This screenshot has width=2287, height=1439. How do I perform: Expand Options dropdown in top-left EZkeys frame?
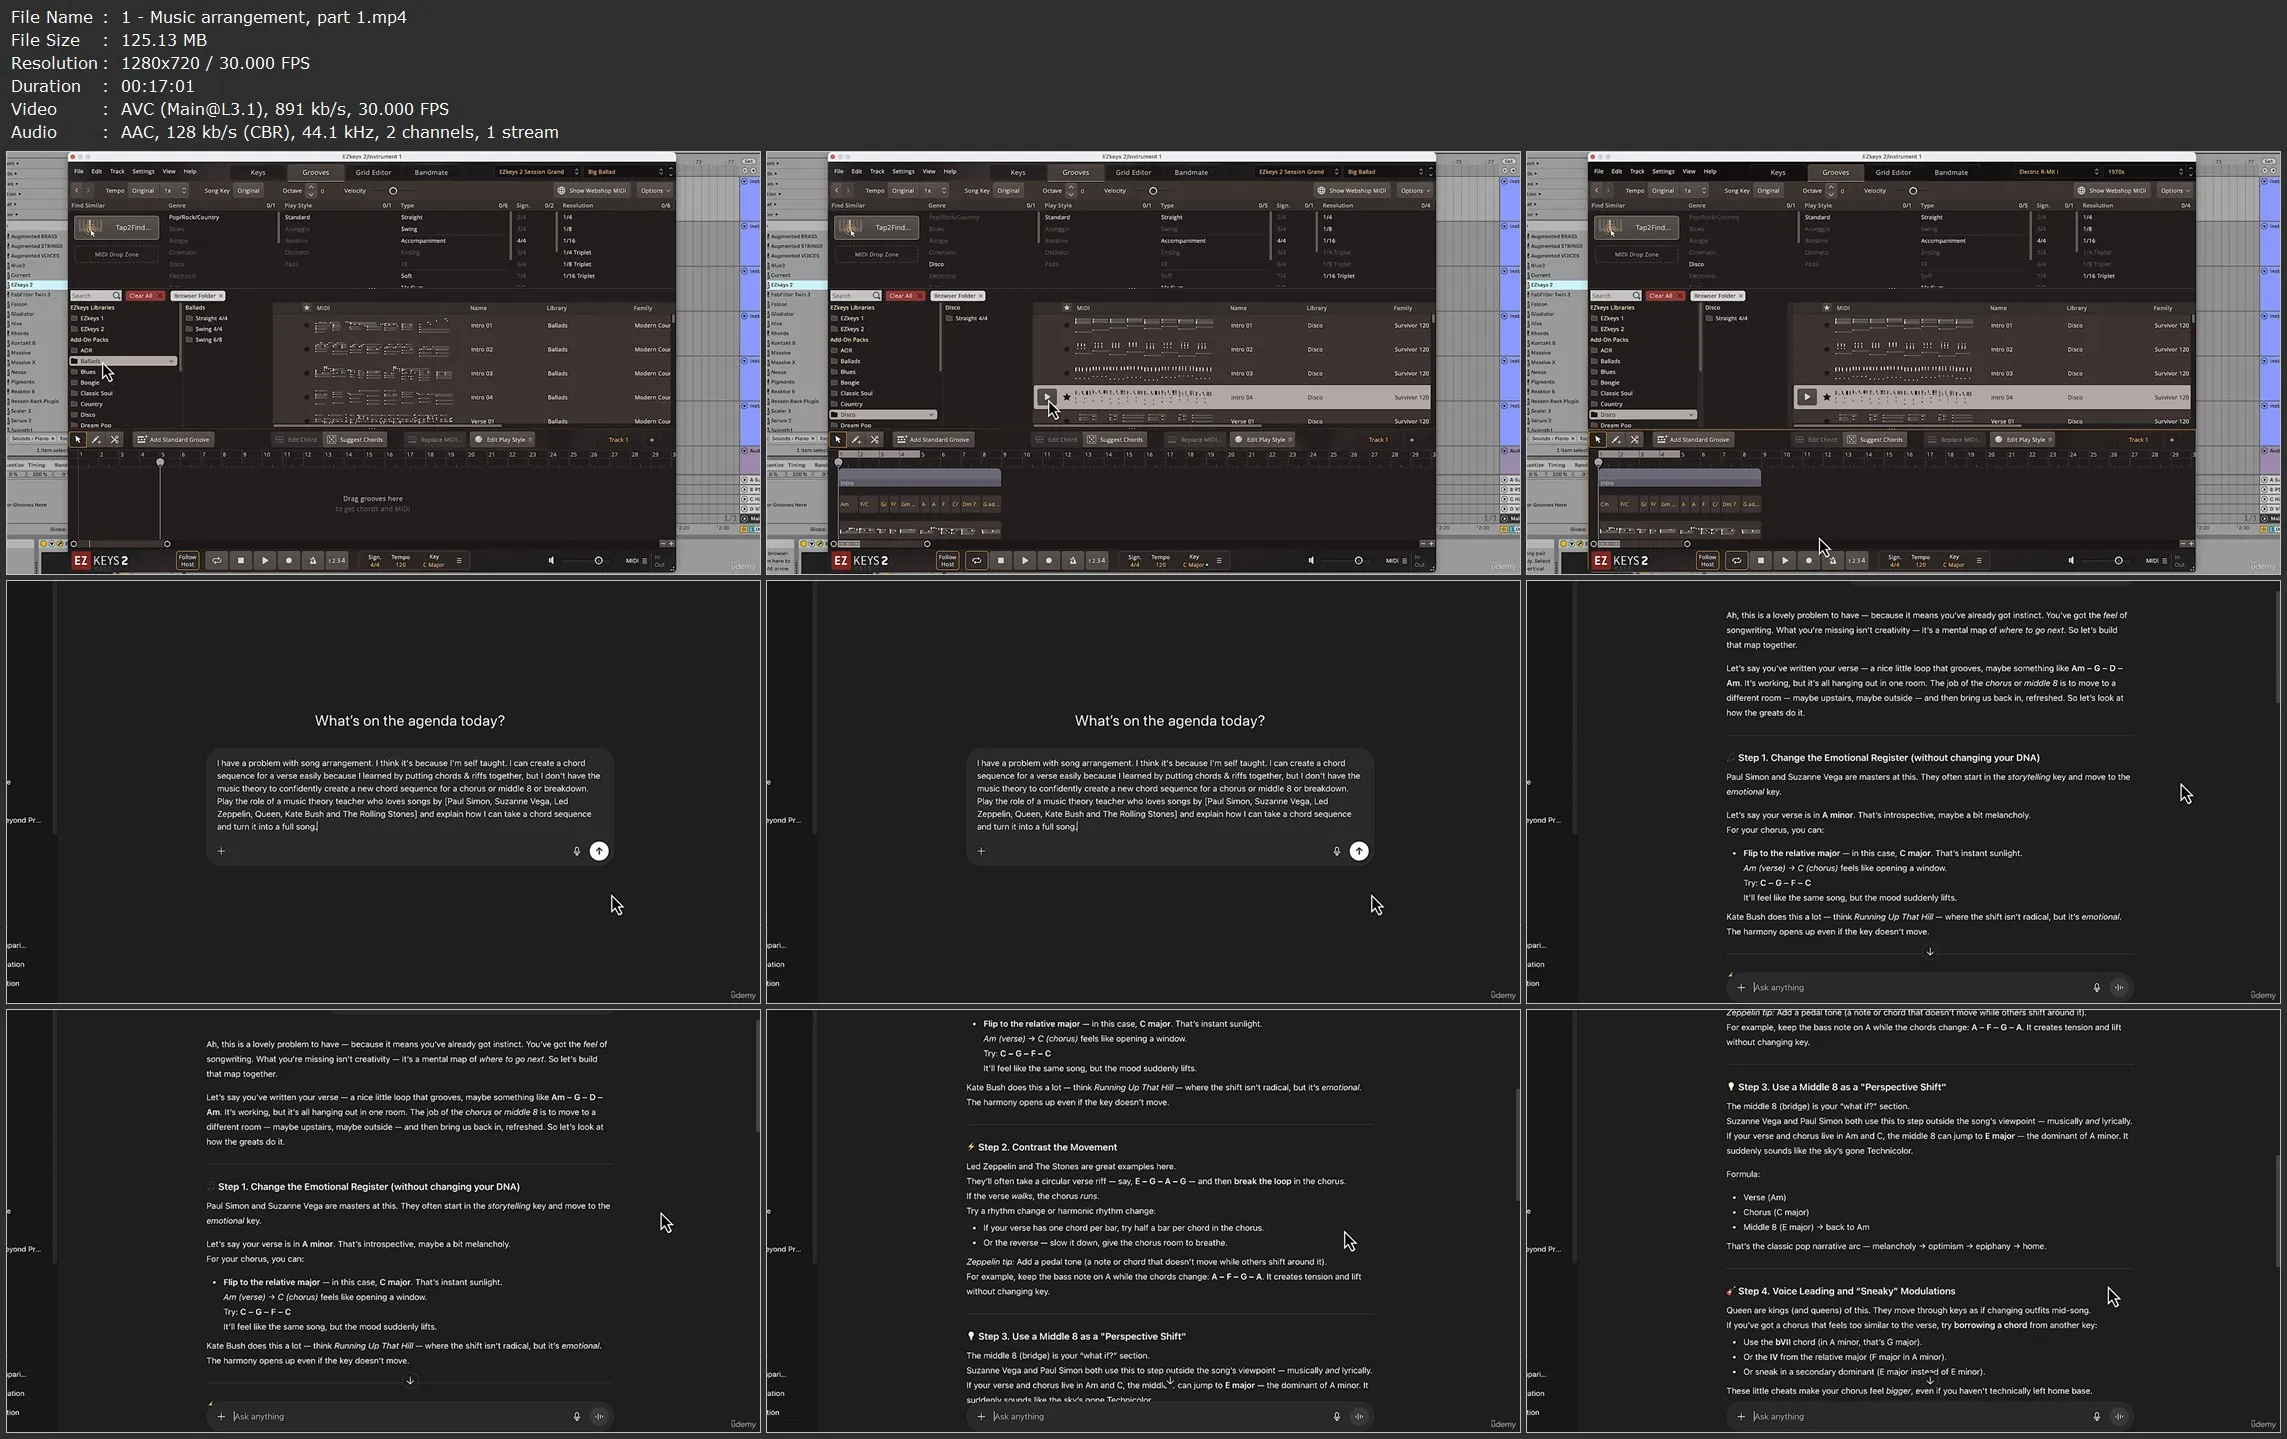pos(654,191)
